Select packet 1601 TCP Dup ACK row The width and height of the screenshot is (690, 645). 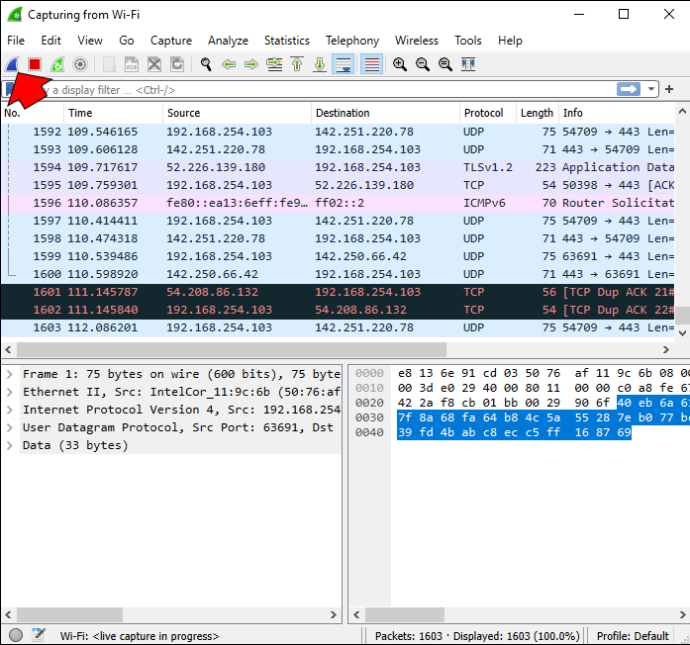point(338,292)
